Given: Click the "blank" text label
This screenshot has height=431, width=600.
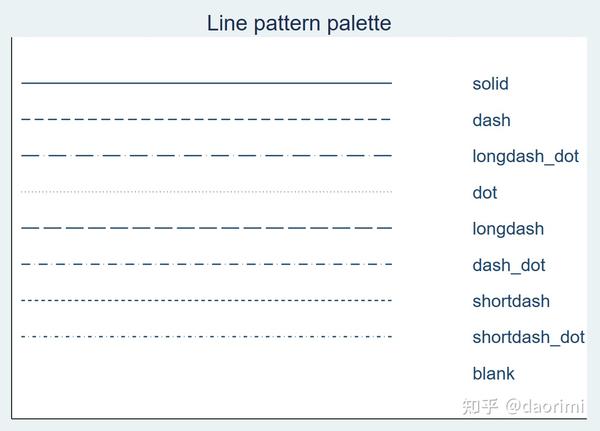Looking at the screenshot, I should (x=493, y=373).
